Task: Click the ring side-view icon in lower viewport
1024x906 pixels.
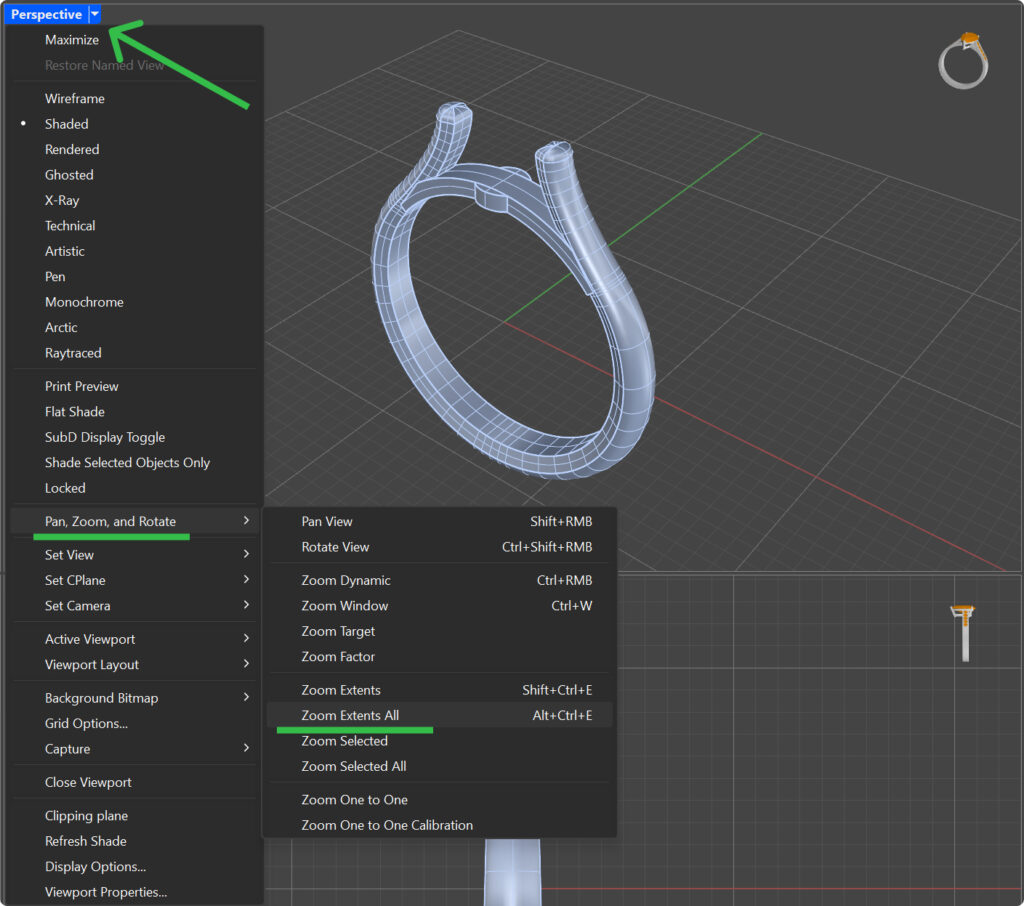Action: click(964, 633)
